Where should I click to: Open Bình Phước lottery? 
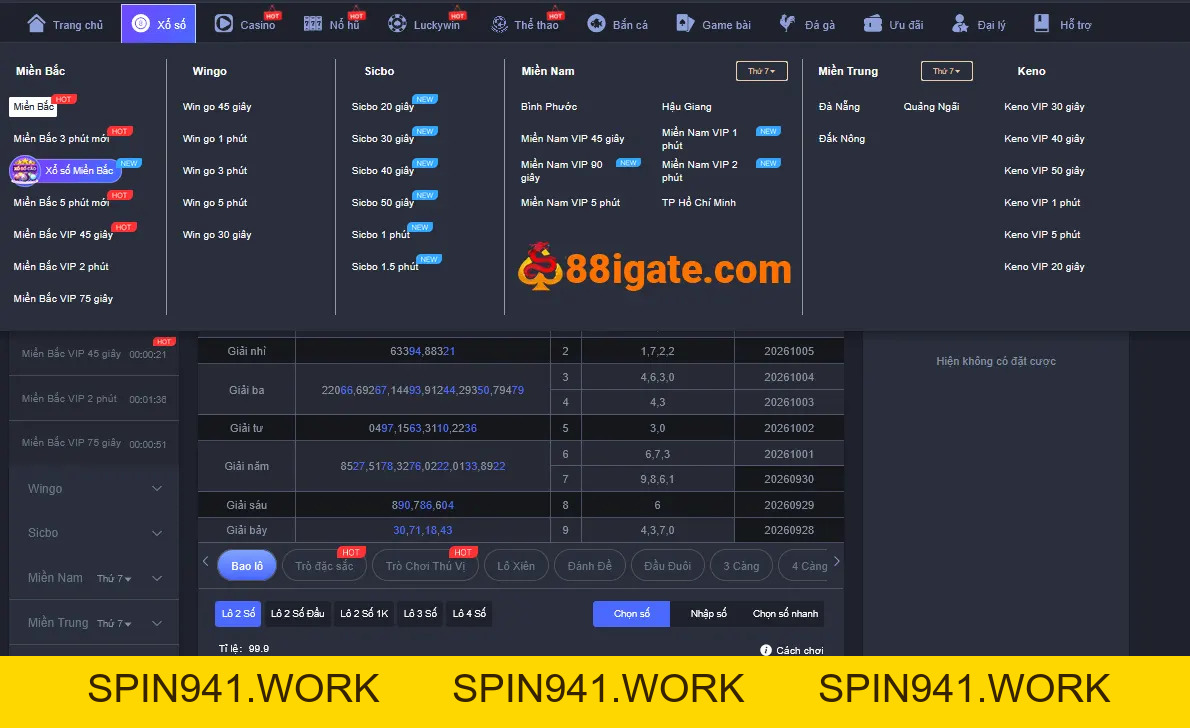549,106
